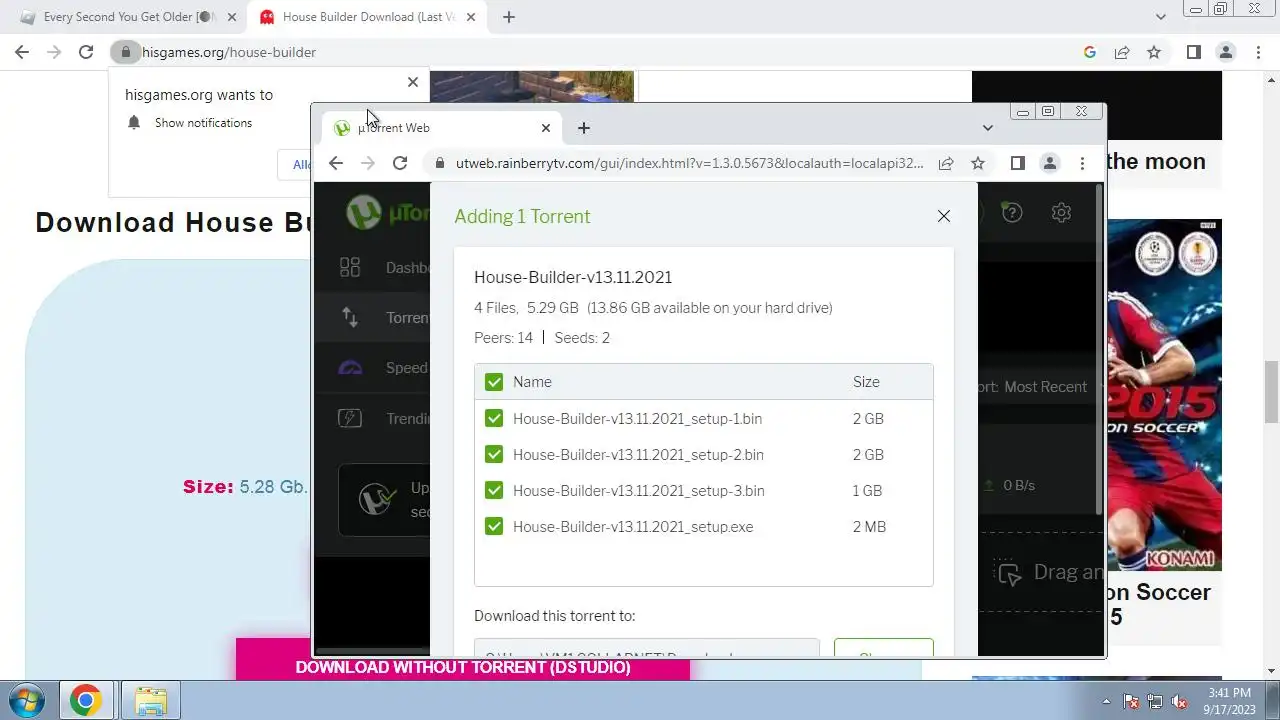Open profile icon in uTorrent window

(1050, 163)
